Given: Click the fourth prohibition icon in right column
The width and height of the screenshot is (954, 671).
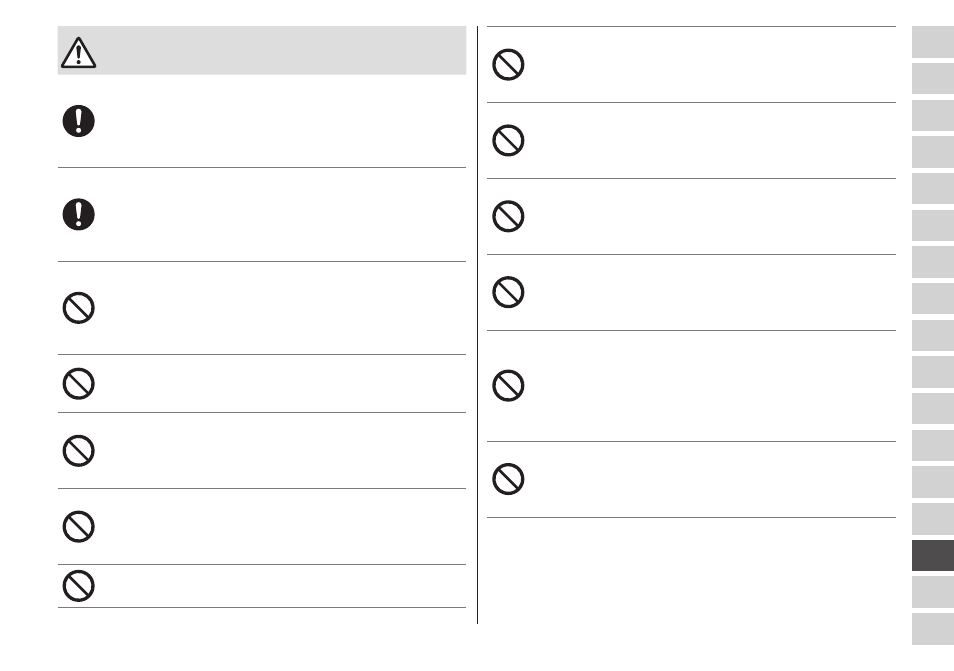Looking at the screenshot, I should (508, 292).
